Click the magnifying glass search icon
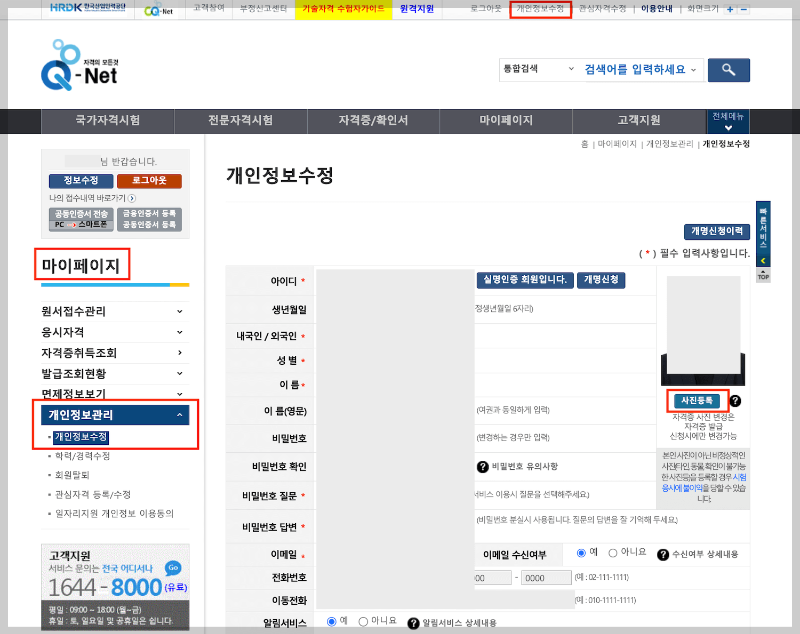The image size is (800, 634). (728, 70)
